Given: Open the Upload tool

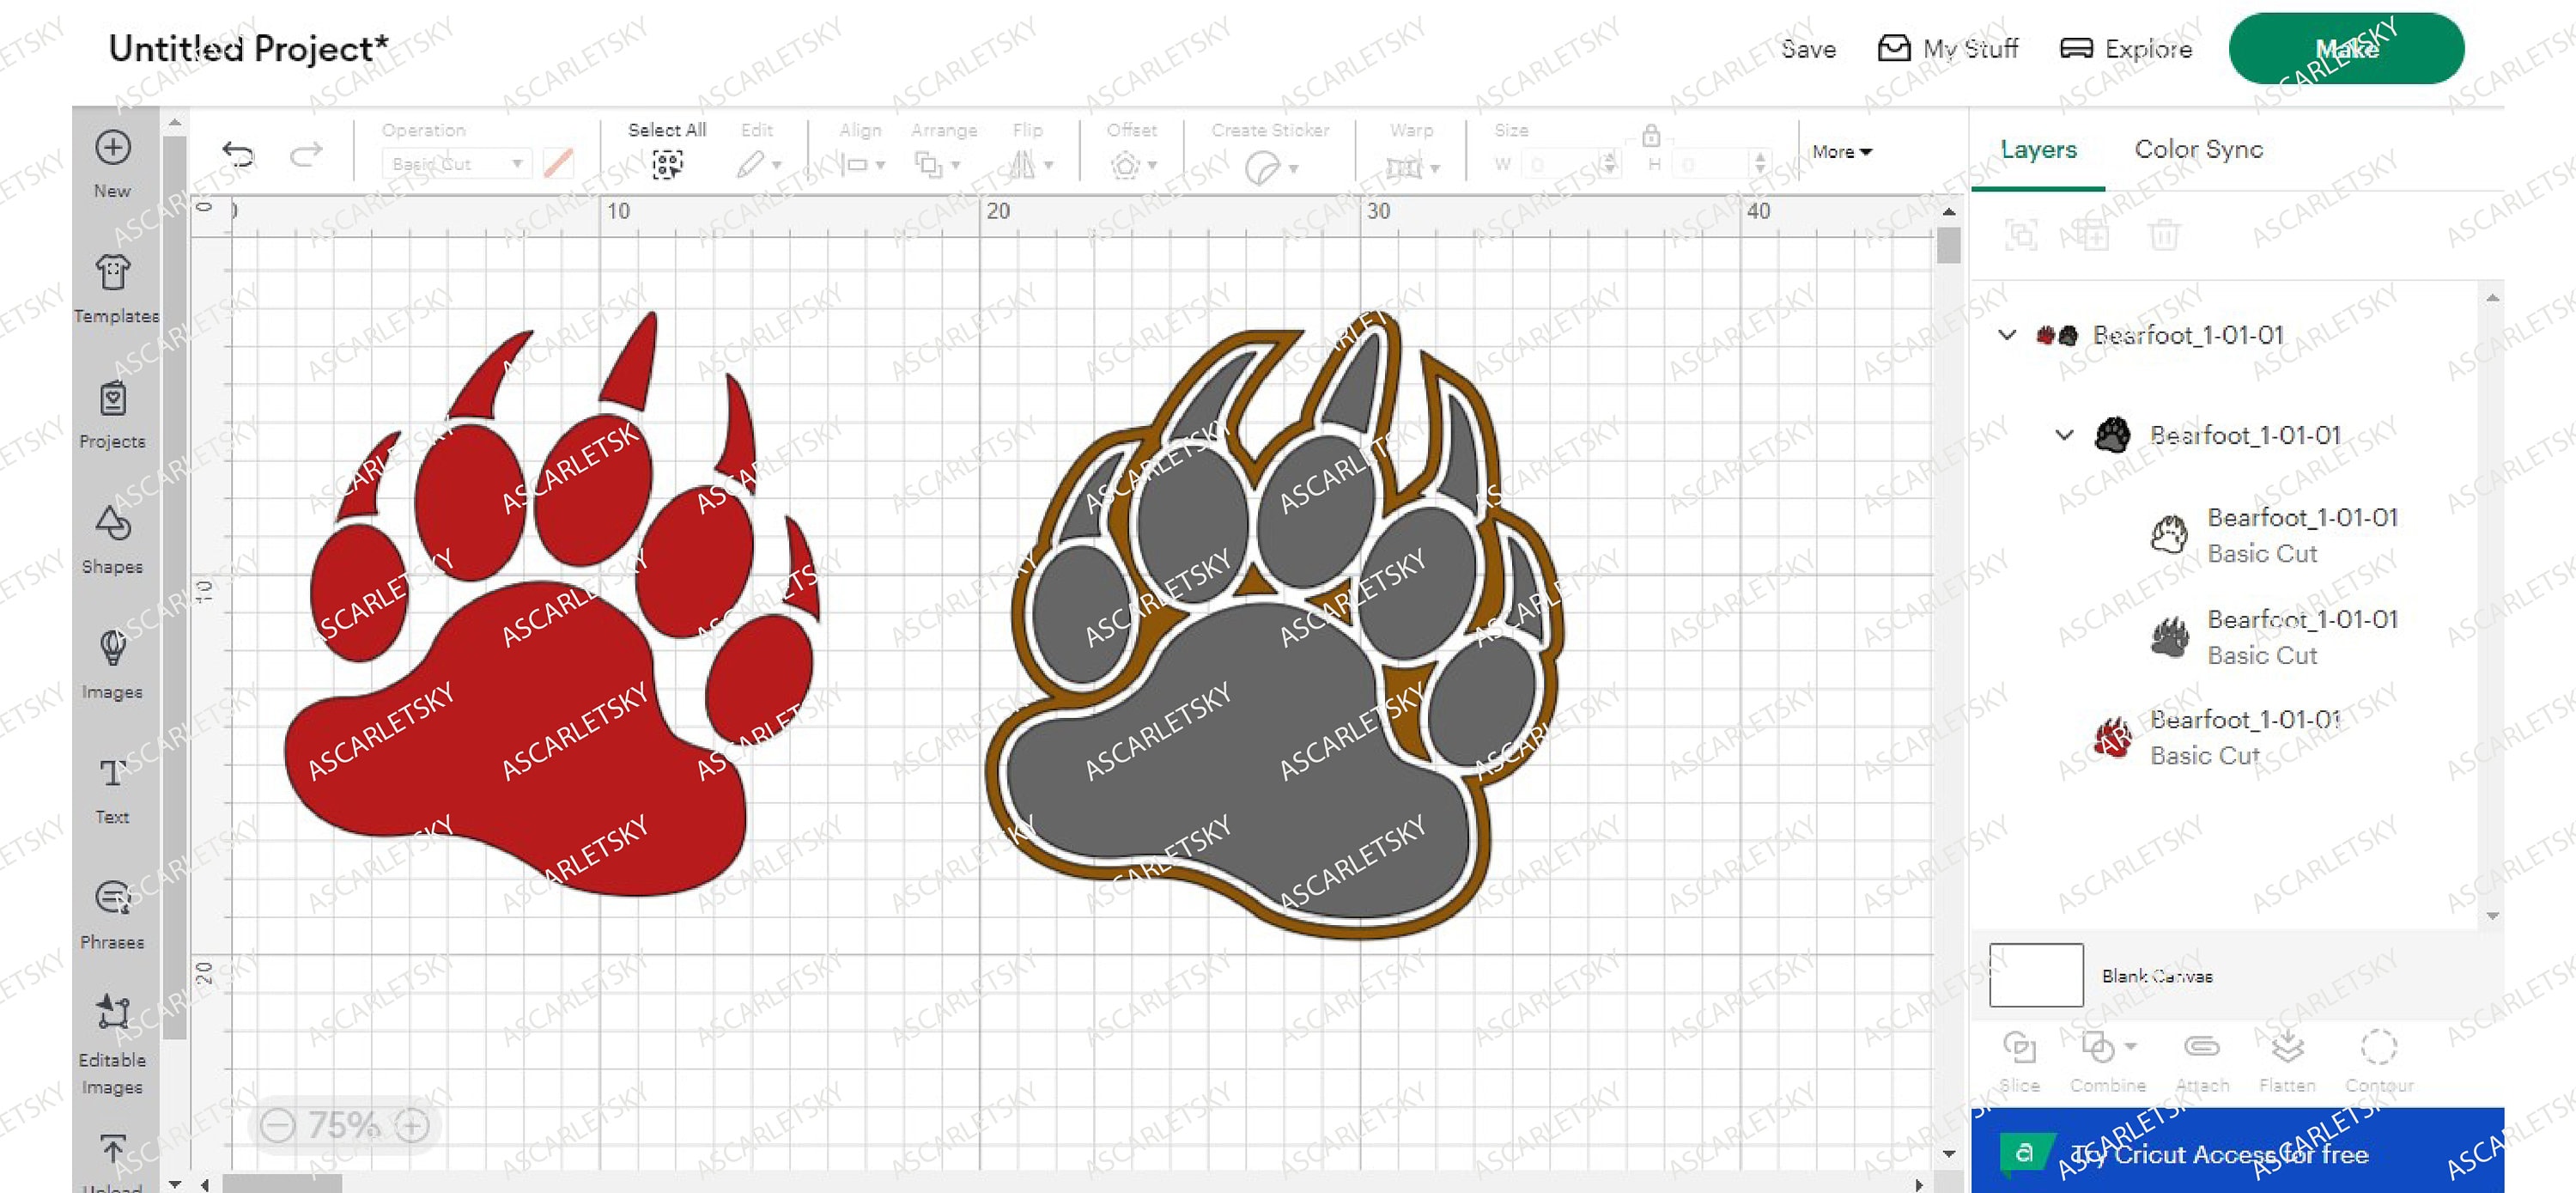Looking at the screenshot, I should [112, 1150].
